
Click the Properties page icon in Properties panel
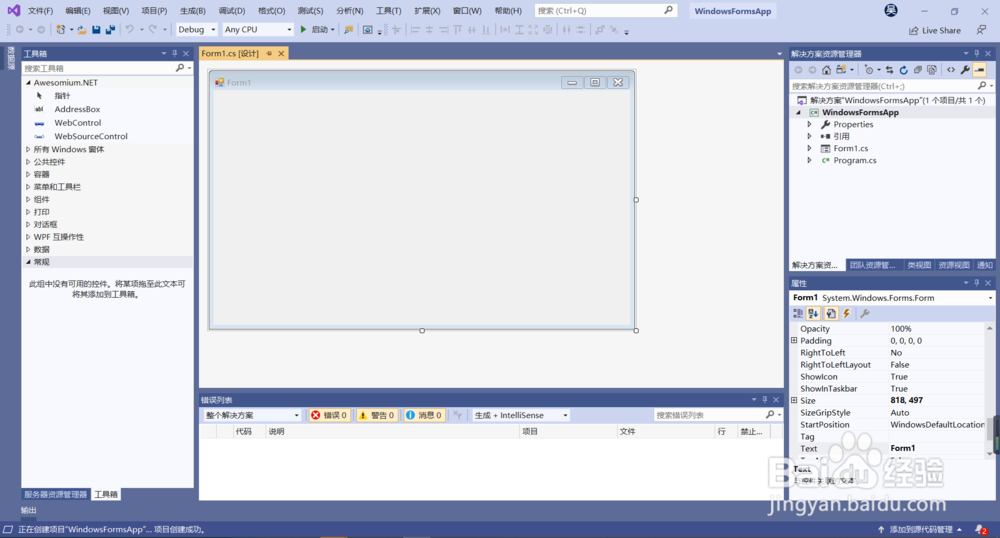point(831,314)
